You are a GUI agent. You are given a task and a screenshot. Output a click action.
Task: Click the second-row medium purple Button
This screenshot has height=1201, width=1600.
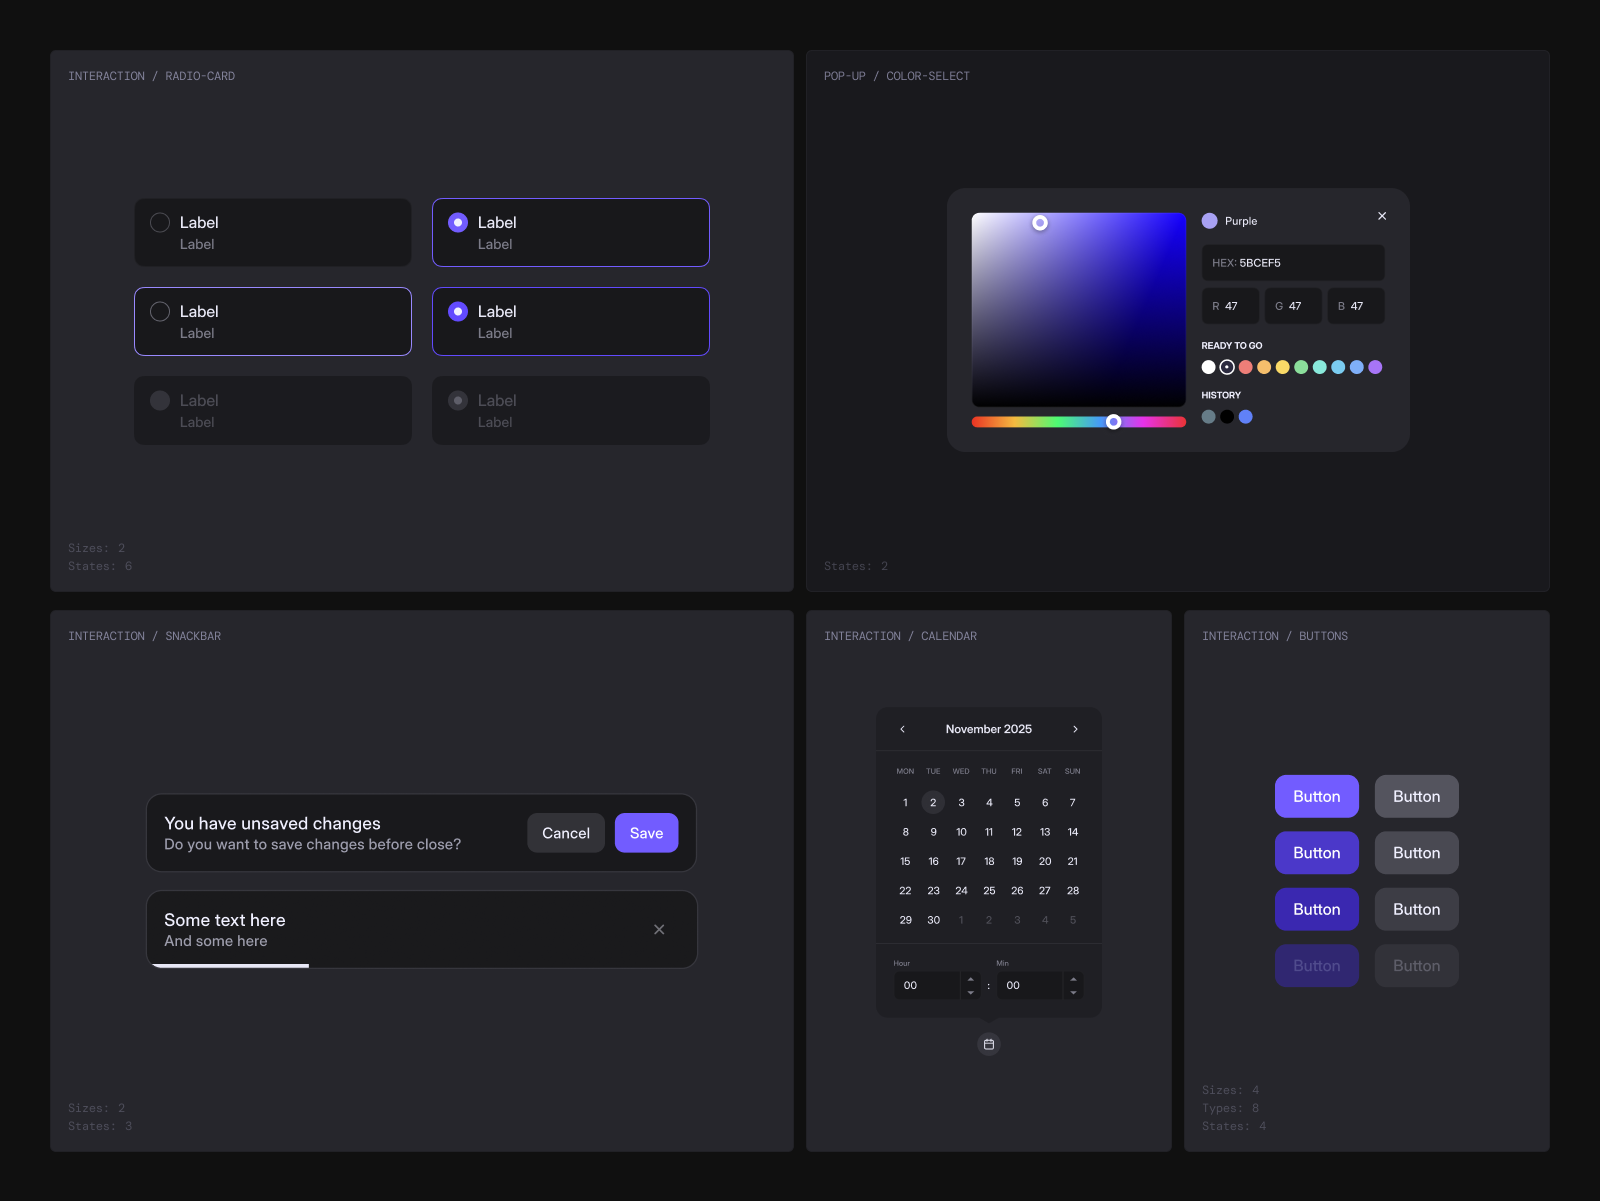click(1317, 853)
